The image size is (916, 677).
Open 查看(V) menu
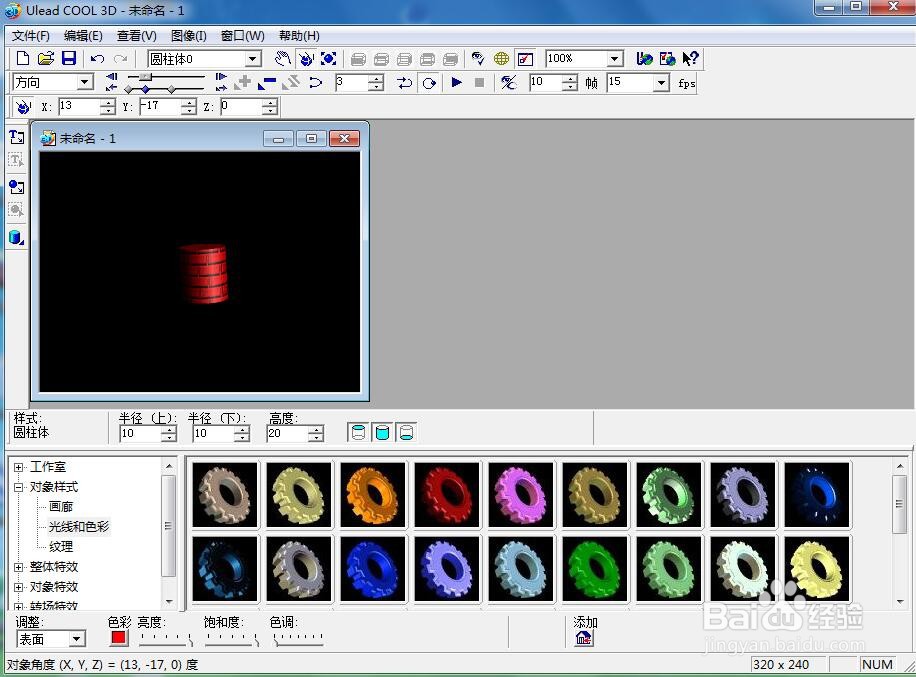coord(137,36)
